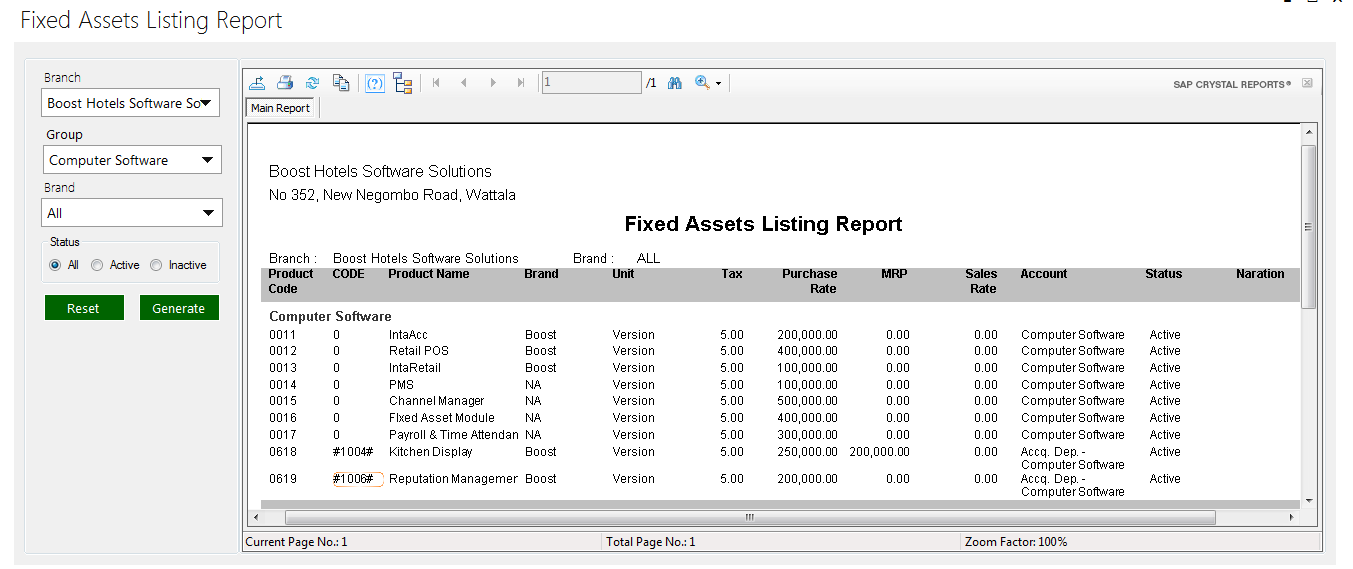
Task: Switch to the Main Report tab
Action: [x=281, y=108]
